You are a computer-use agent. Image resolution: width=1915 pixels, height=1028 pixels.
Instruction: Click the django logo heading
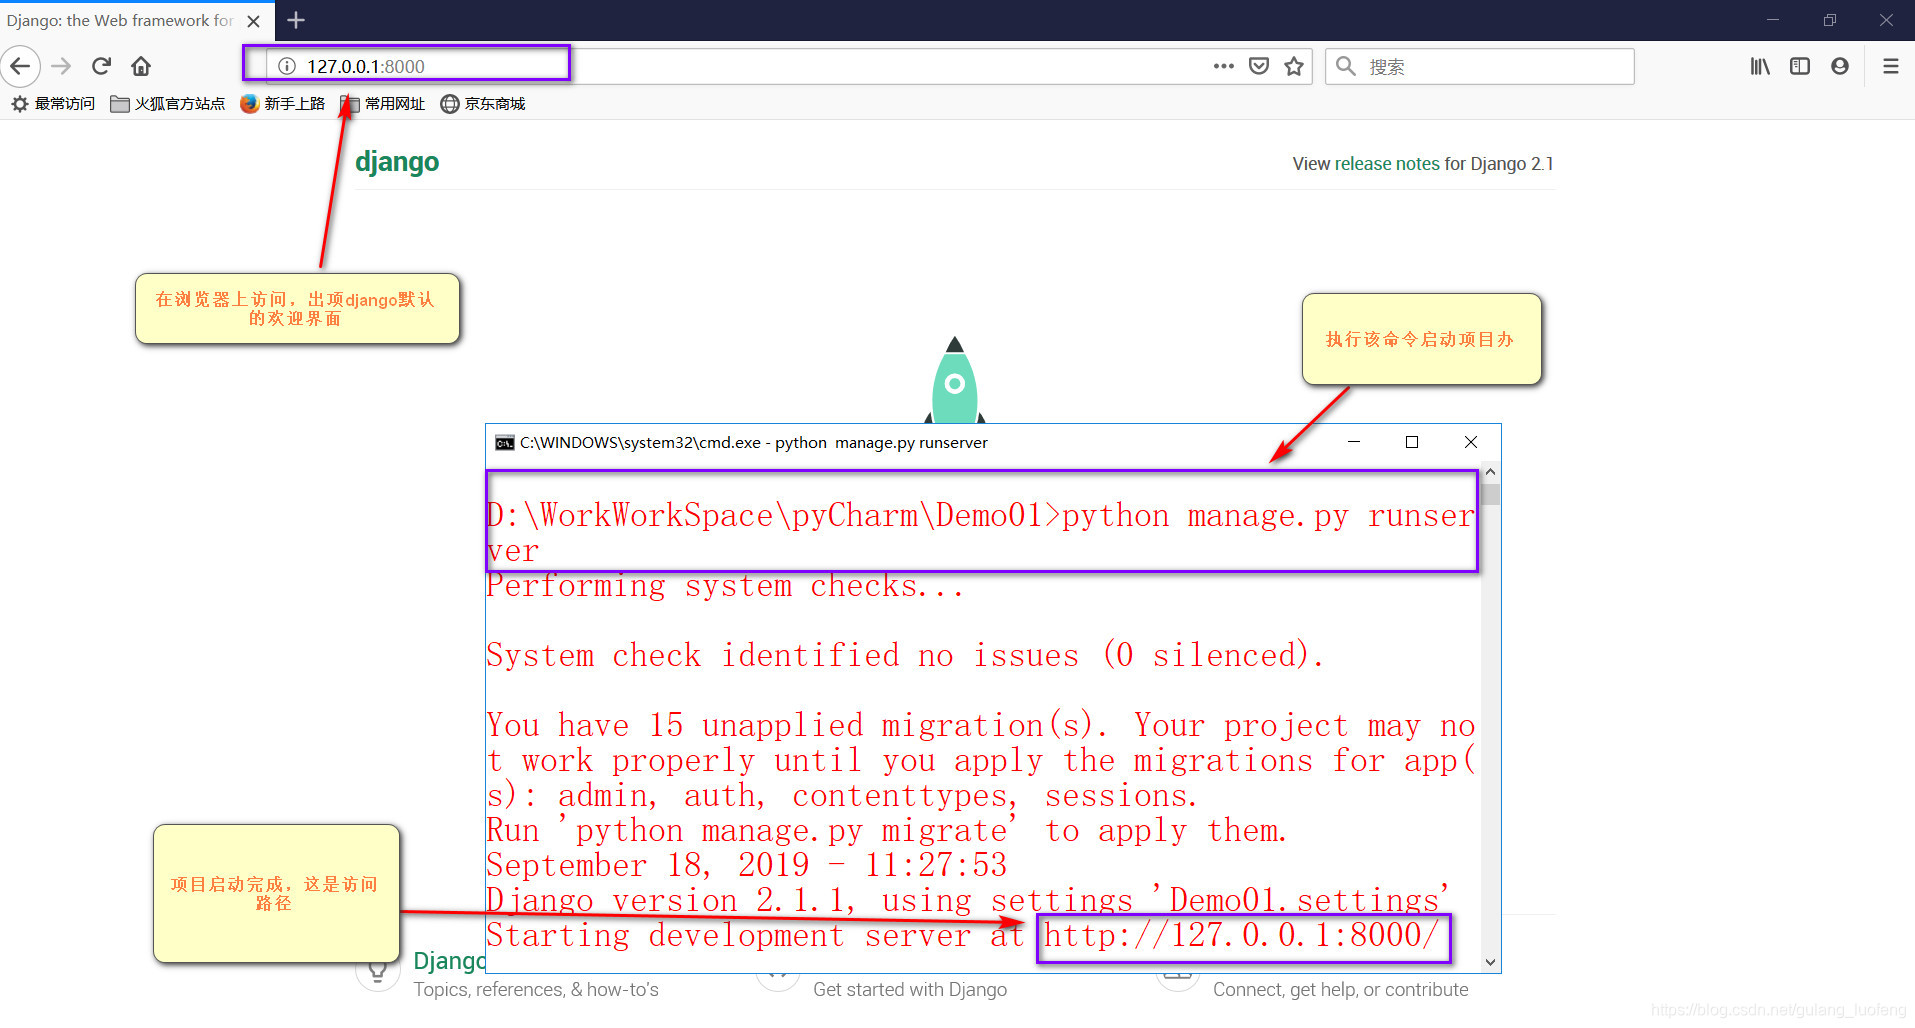pos(397,162)
